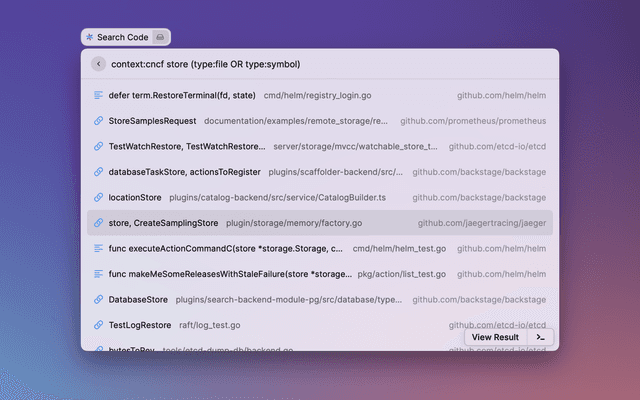Click github.com/prometheus/prometheus repository label
This screenshot has height=400, width=640.
(x=473, y=121)
